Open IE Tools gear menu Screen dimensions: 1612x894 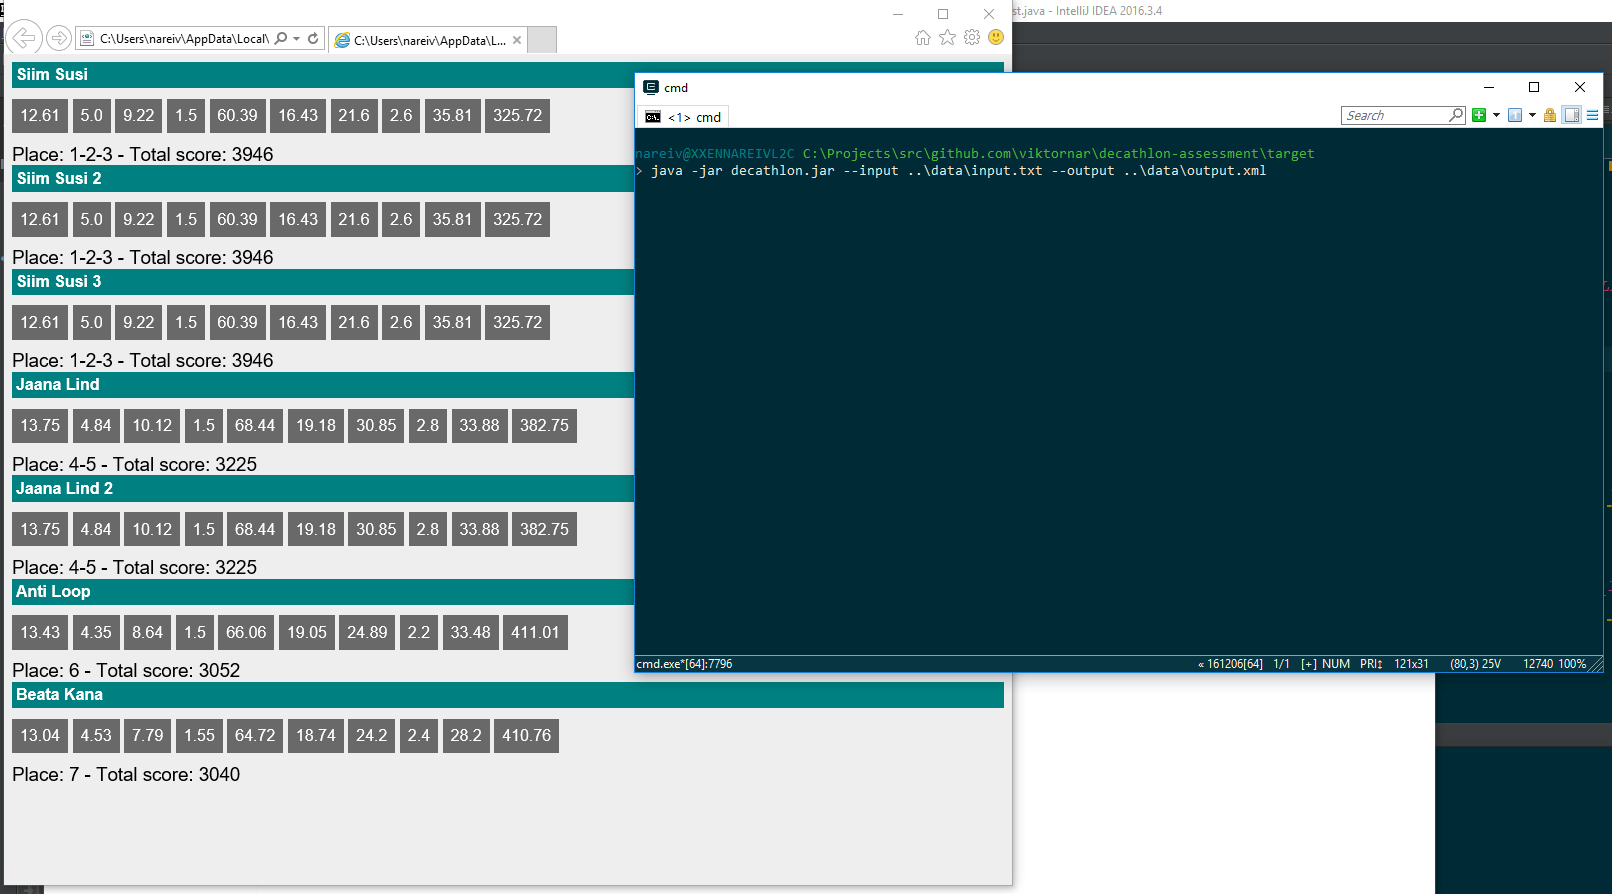(972, 37)
